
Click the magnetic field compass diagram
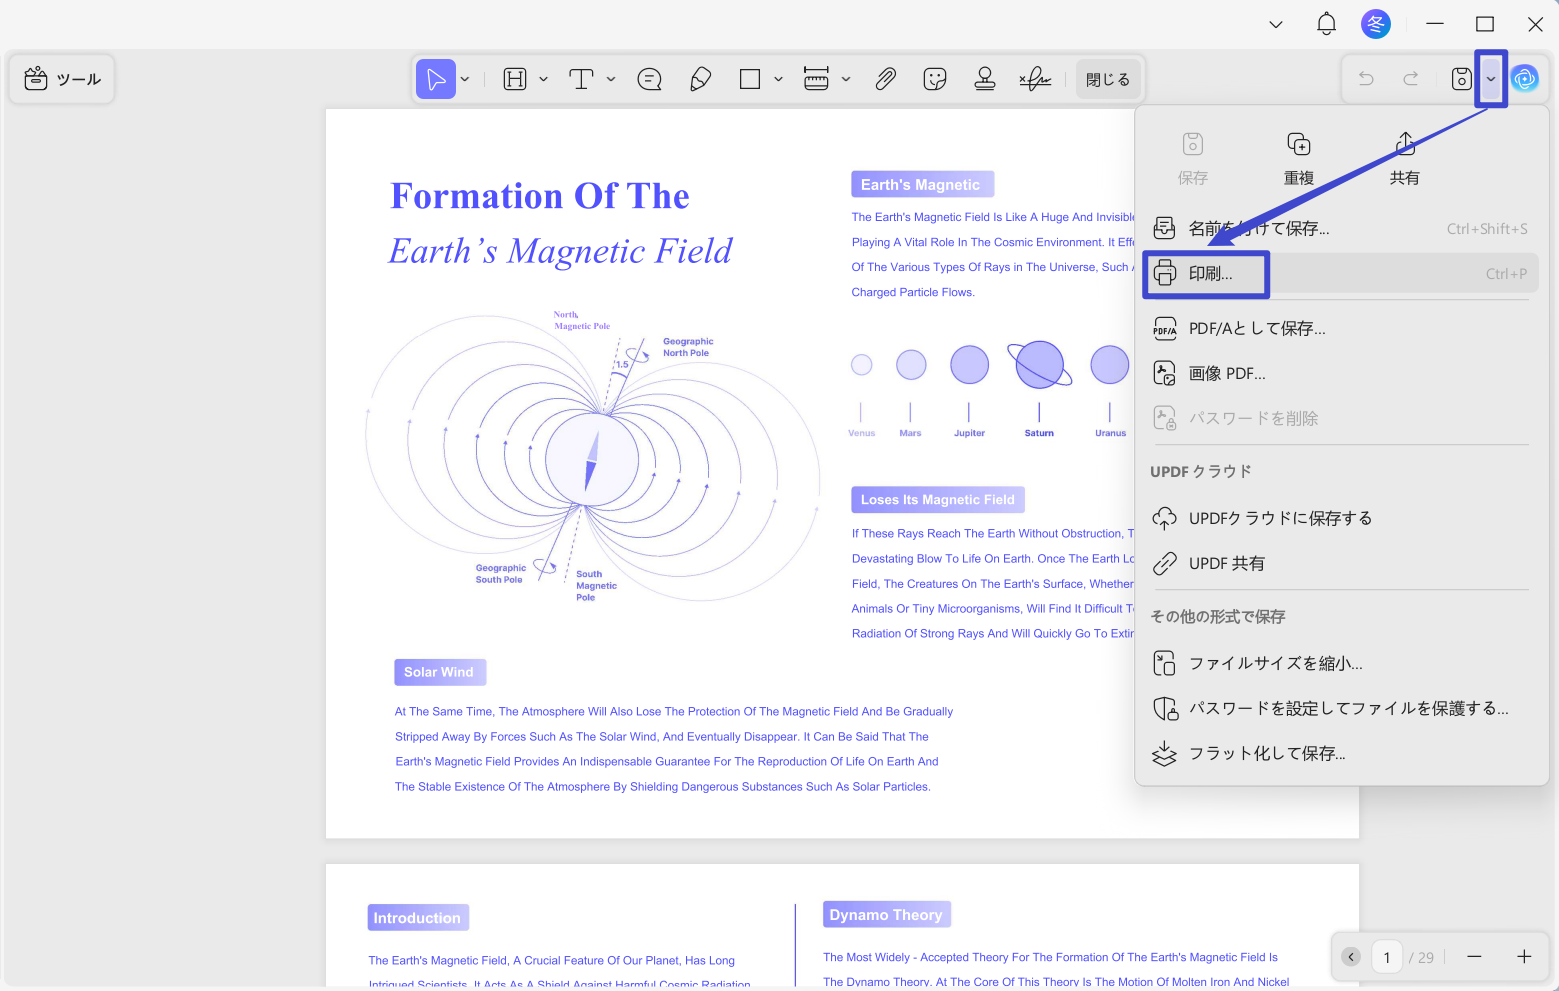[592, 458]
